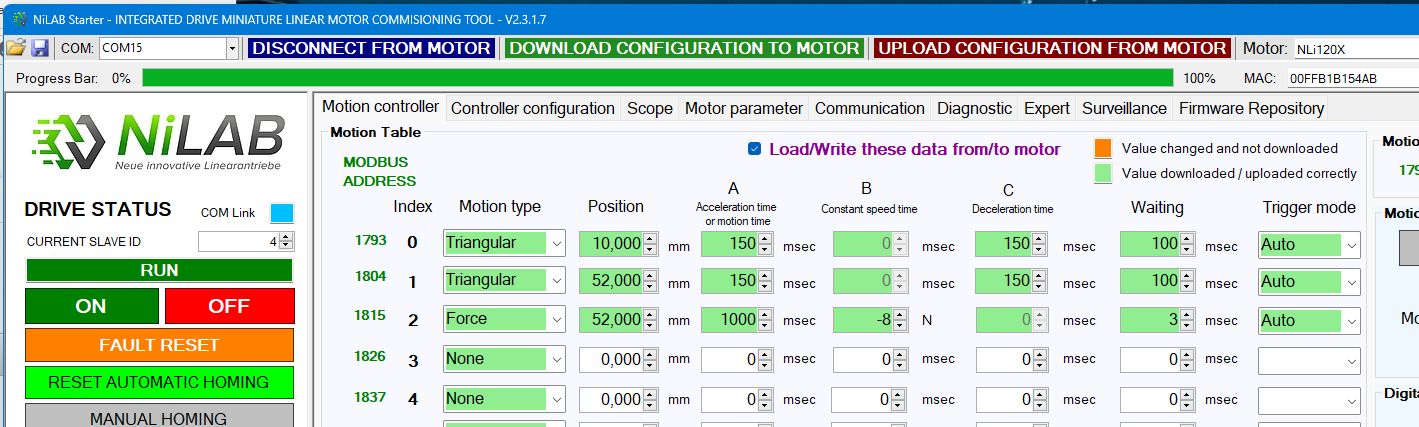Increase the Current Slave ID spinner

point(287,237)
